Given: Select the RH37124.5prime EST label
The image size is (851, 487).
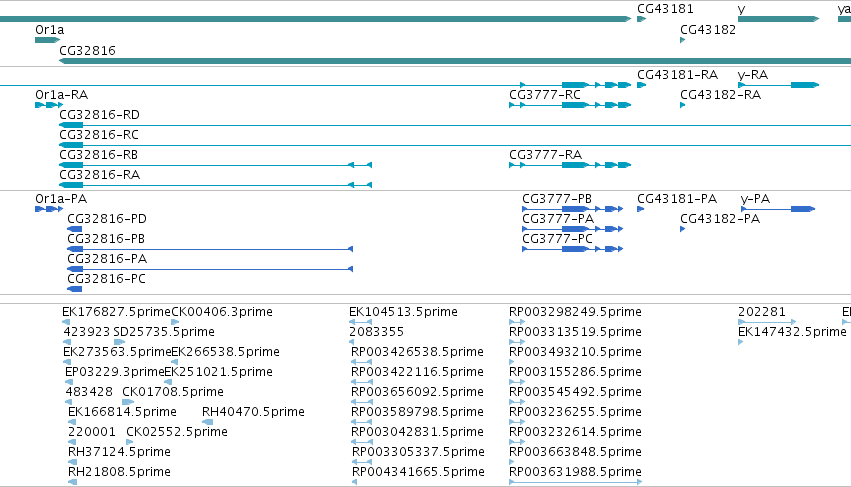Looking at the screenshot, I should 119,452.
